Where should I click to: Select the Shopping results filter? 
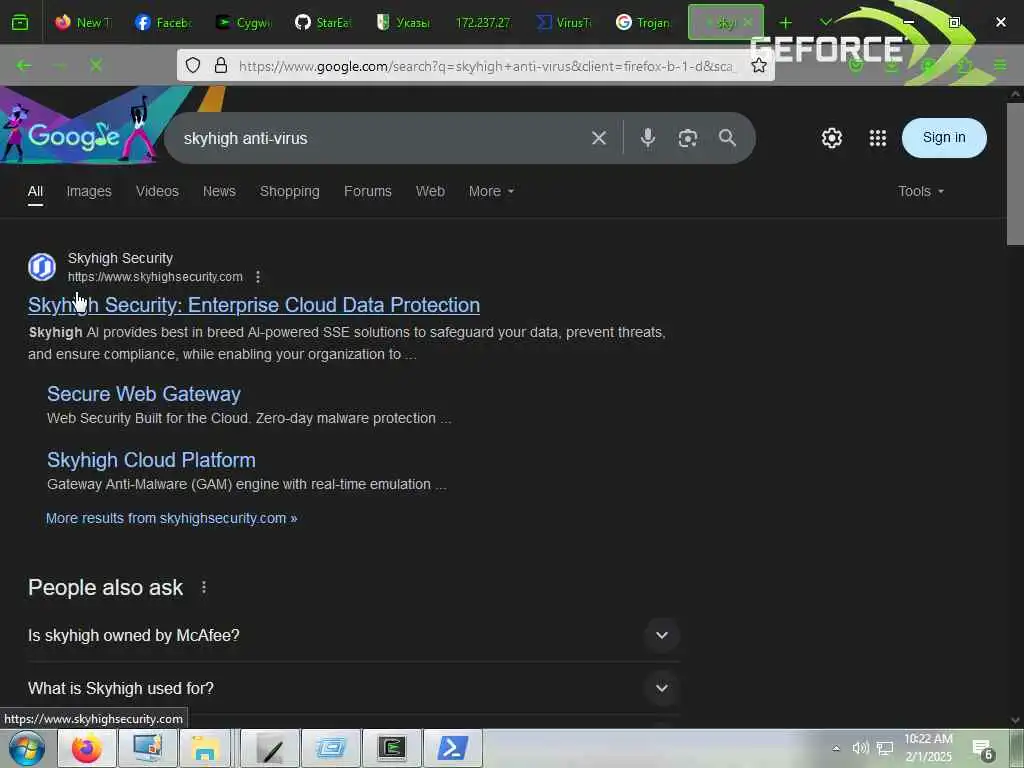point(290,191)
